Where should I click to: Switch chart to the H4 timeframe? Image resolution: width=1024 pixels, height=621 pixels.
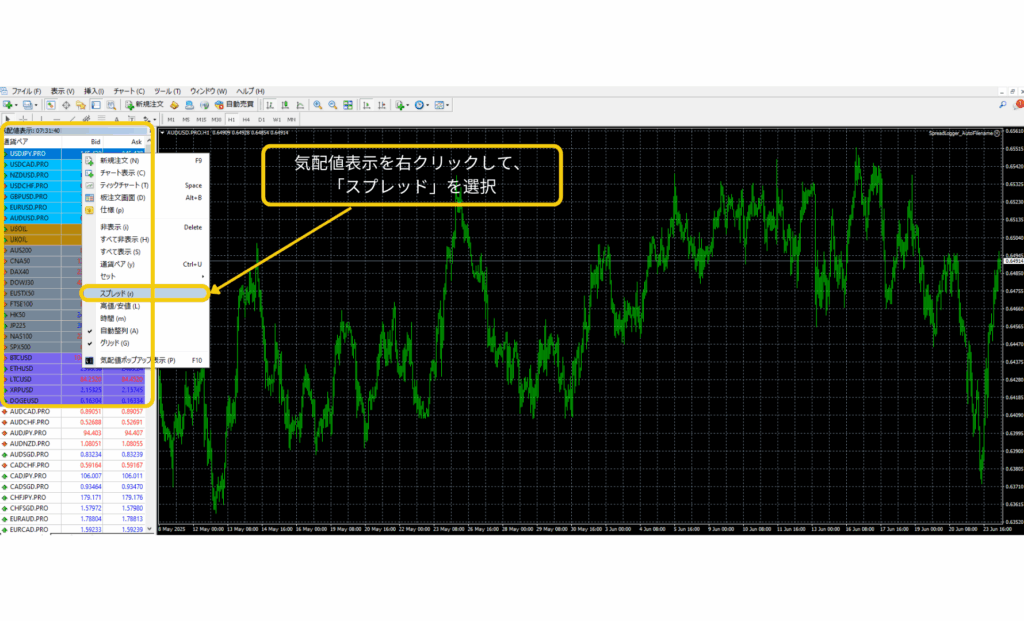coord(246,120)
